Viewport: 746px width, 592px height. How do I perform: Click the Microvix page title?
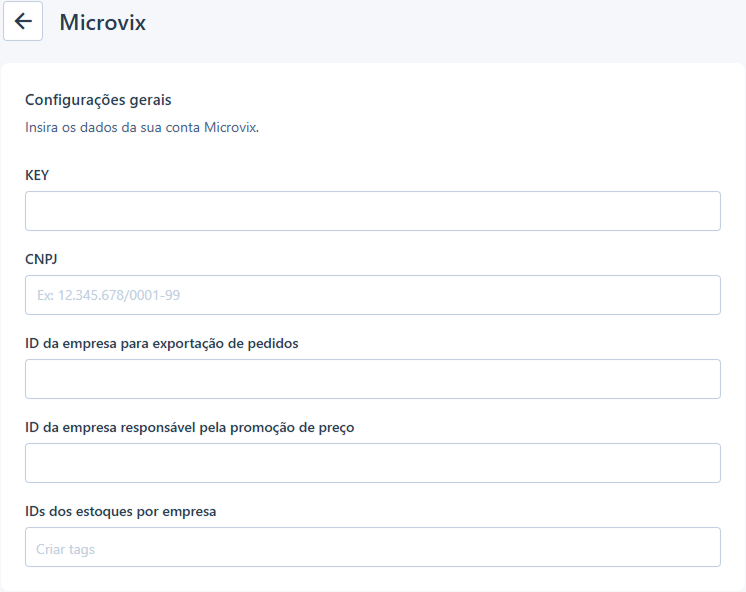click(102, 22)
